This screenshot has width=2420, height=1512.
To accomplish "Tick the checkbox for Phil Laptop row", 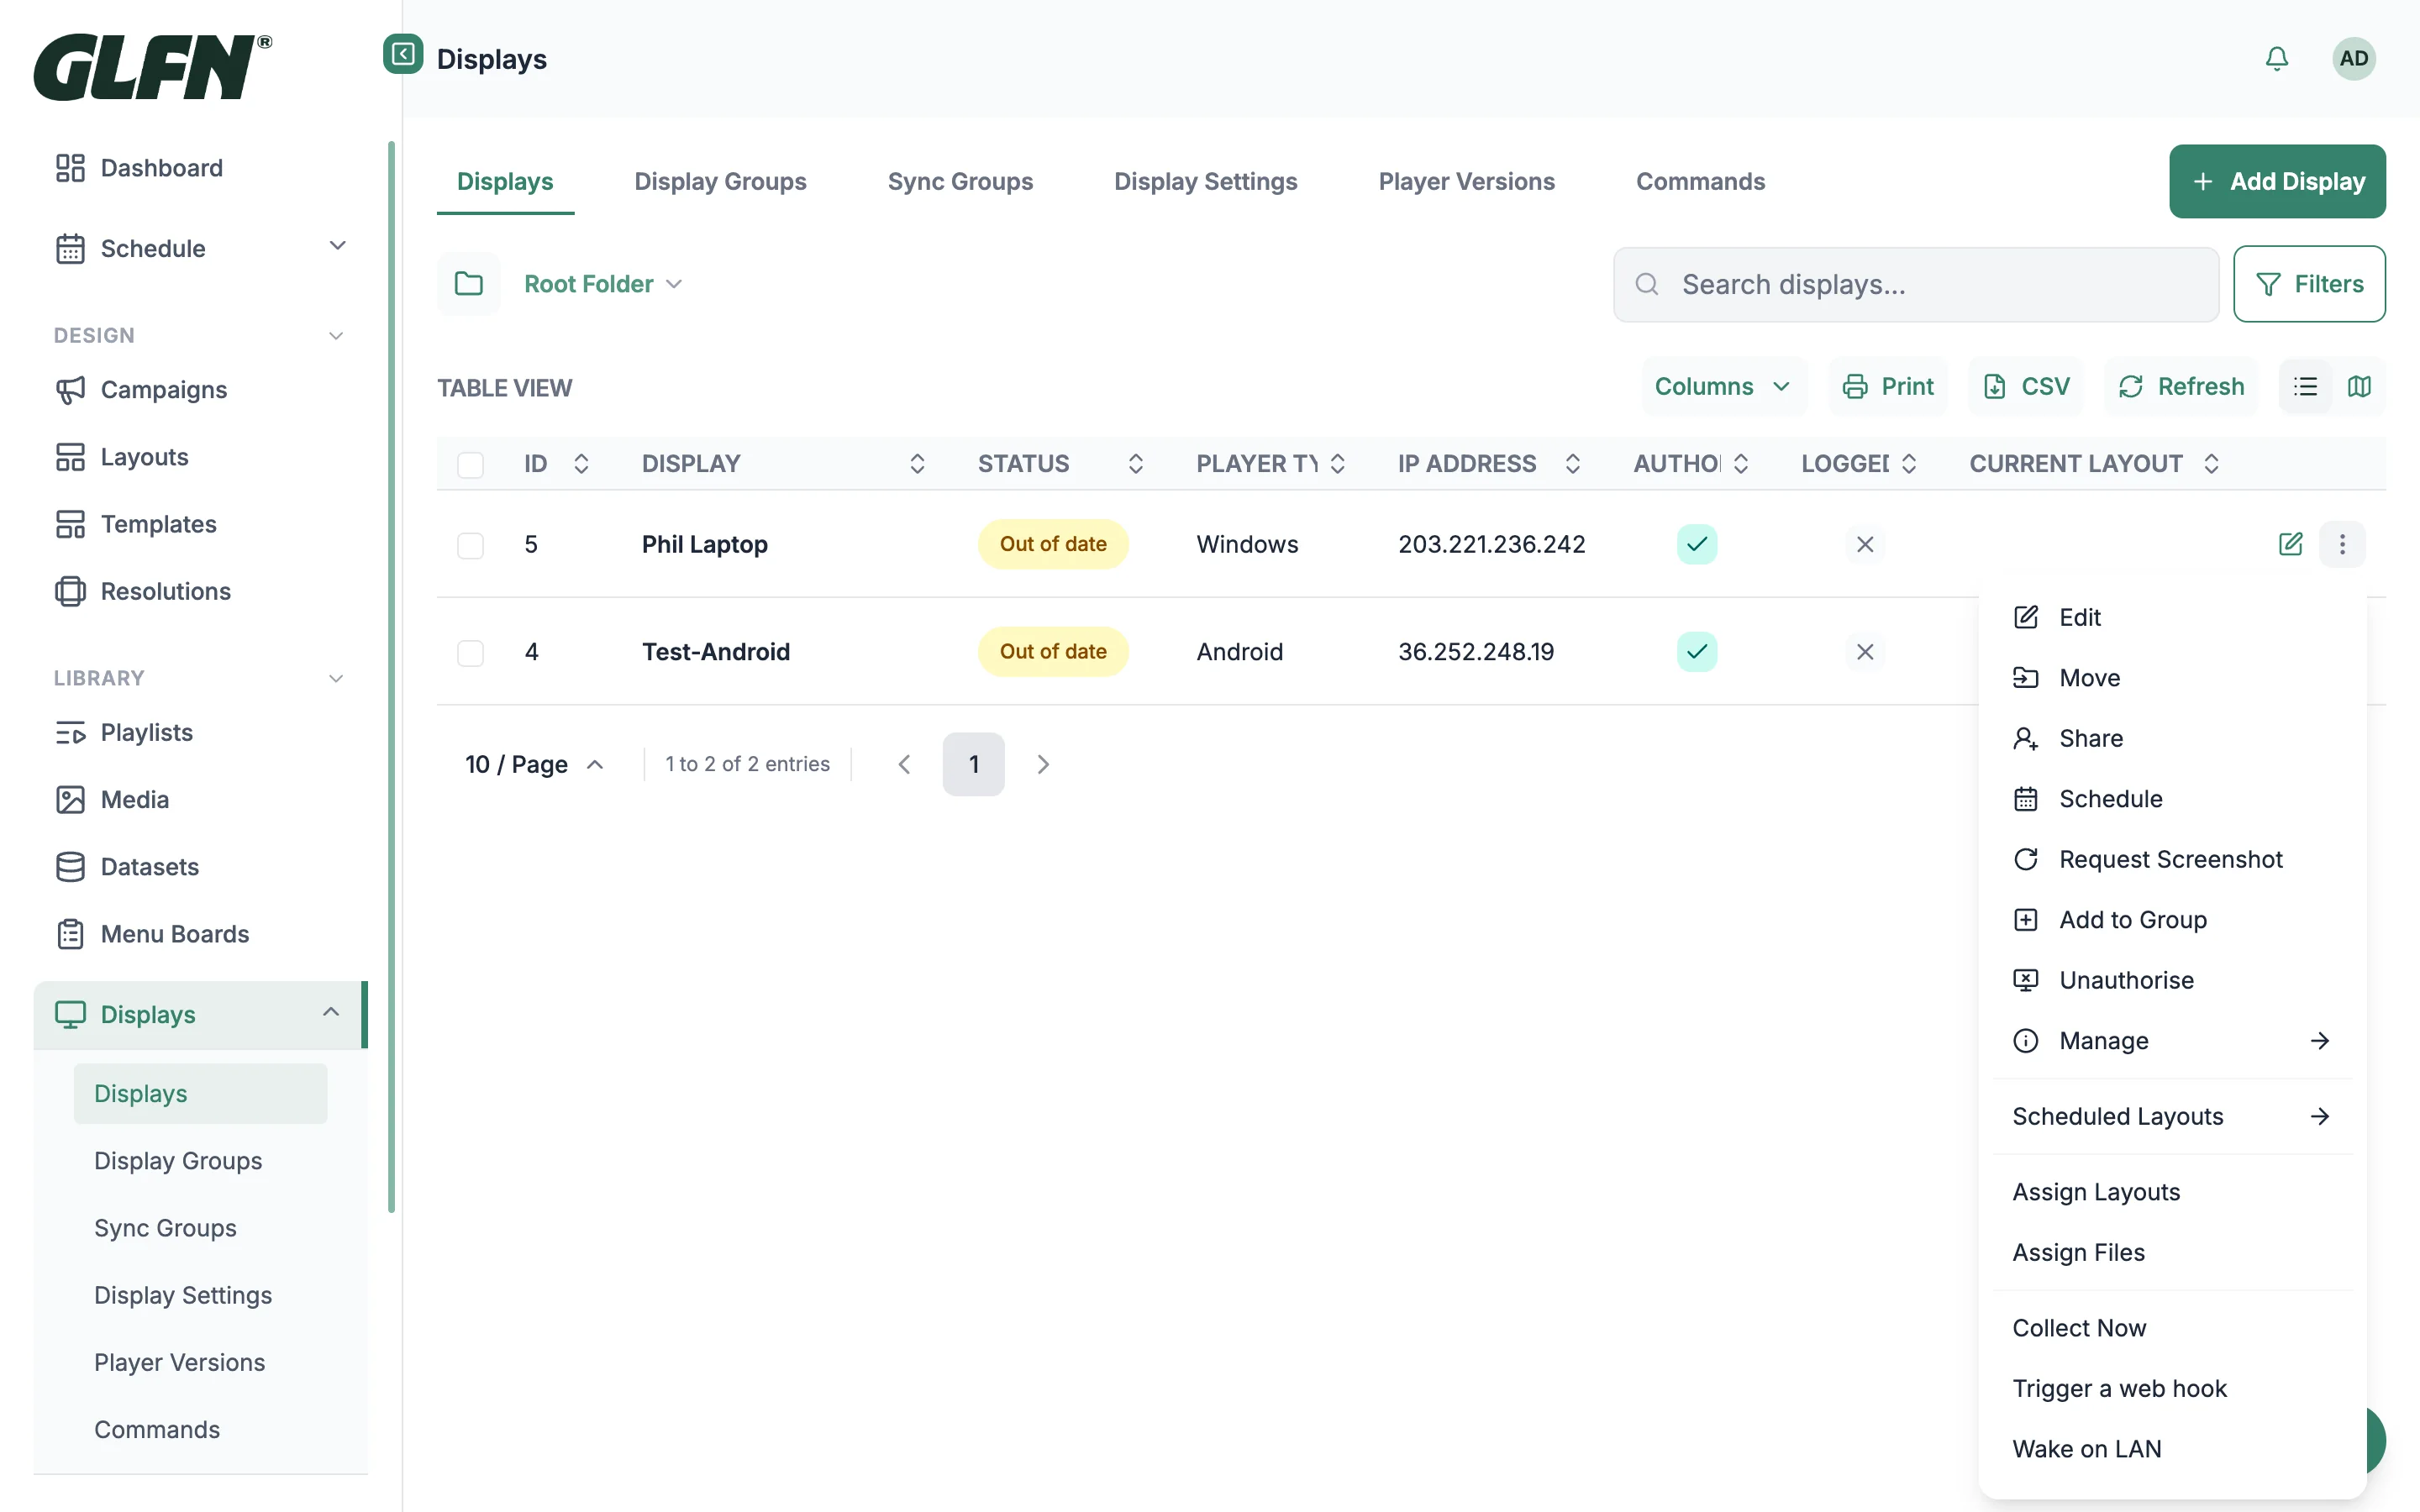I will 470,545.
